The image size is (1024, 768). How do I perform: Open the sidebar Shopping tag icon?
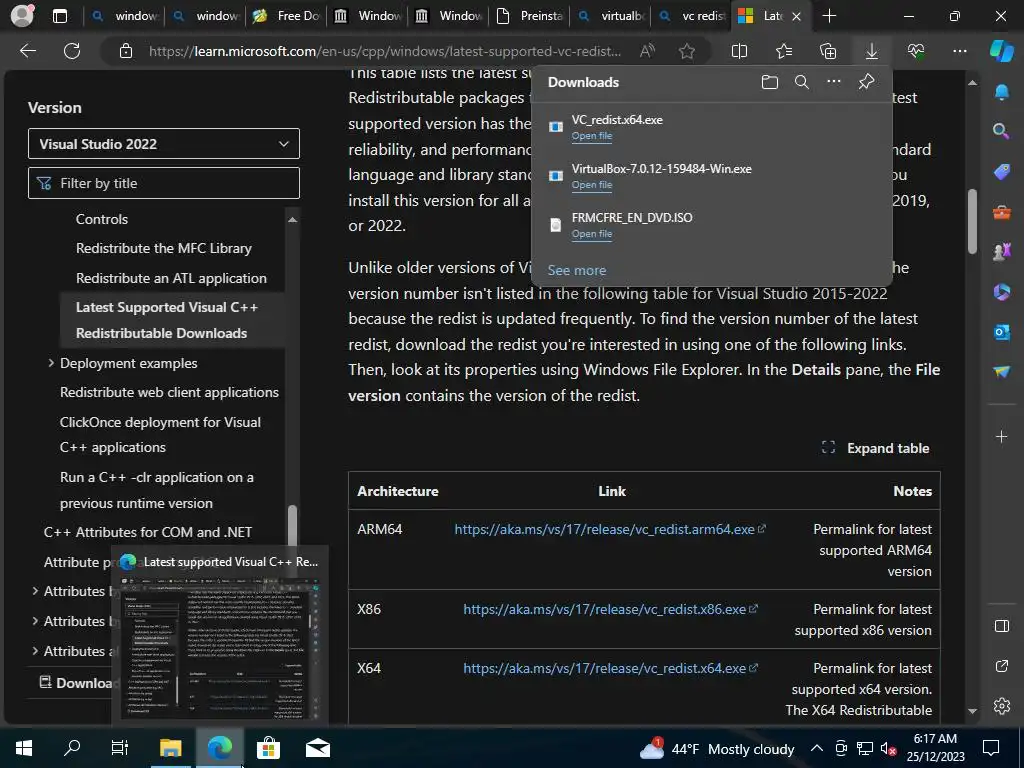pyautogui.click(x=1001, y=172)
